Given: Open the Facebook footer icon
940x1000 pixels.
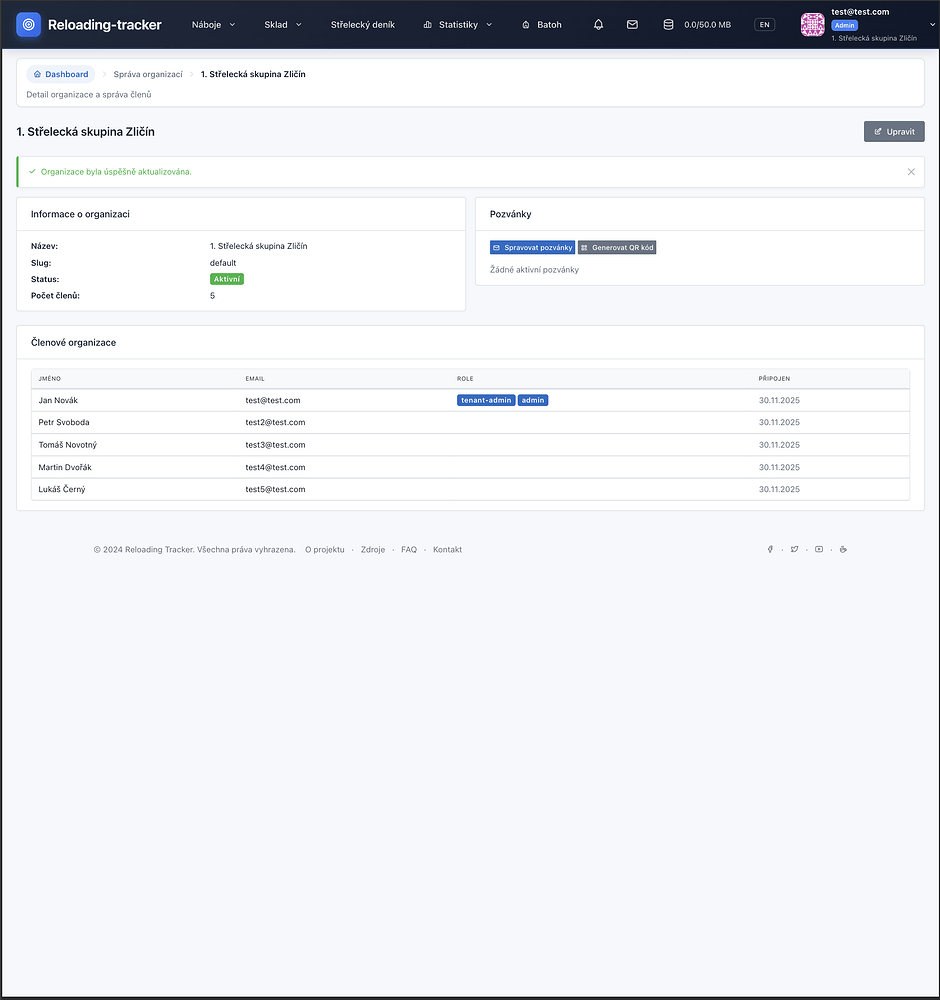Looking at the screenshot, I should coord(770,549).
